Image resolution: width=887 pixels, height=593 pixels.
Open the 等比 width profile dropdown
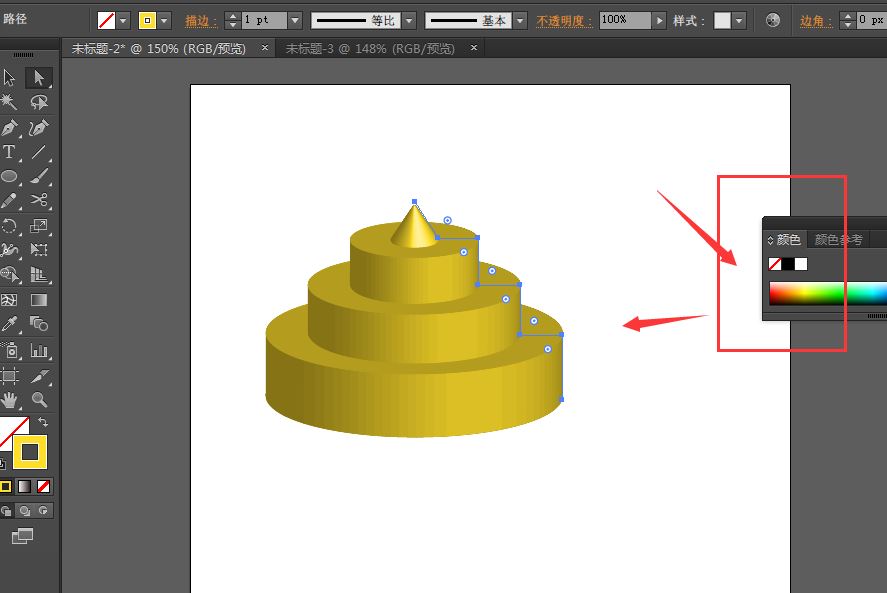click(x=410, y=20)
